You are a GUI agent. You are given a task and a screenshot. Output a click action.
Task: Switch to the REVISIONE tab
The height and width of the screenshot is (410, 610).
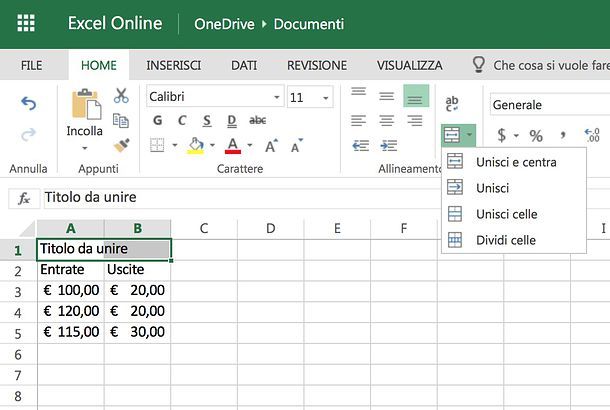[317, 65]
